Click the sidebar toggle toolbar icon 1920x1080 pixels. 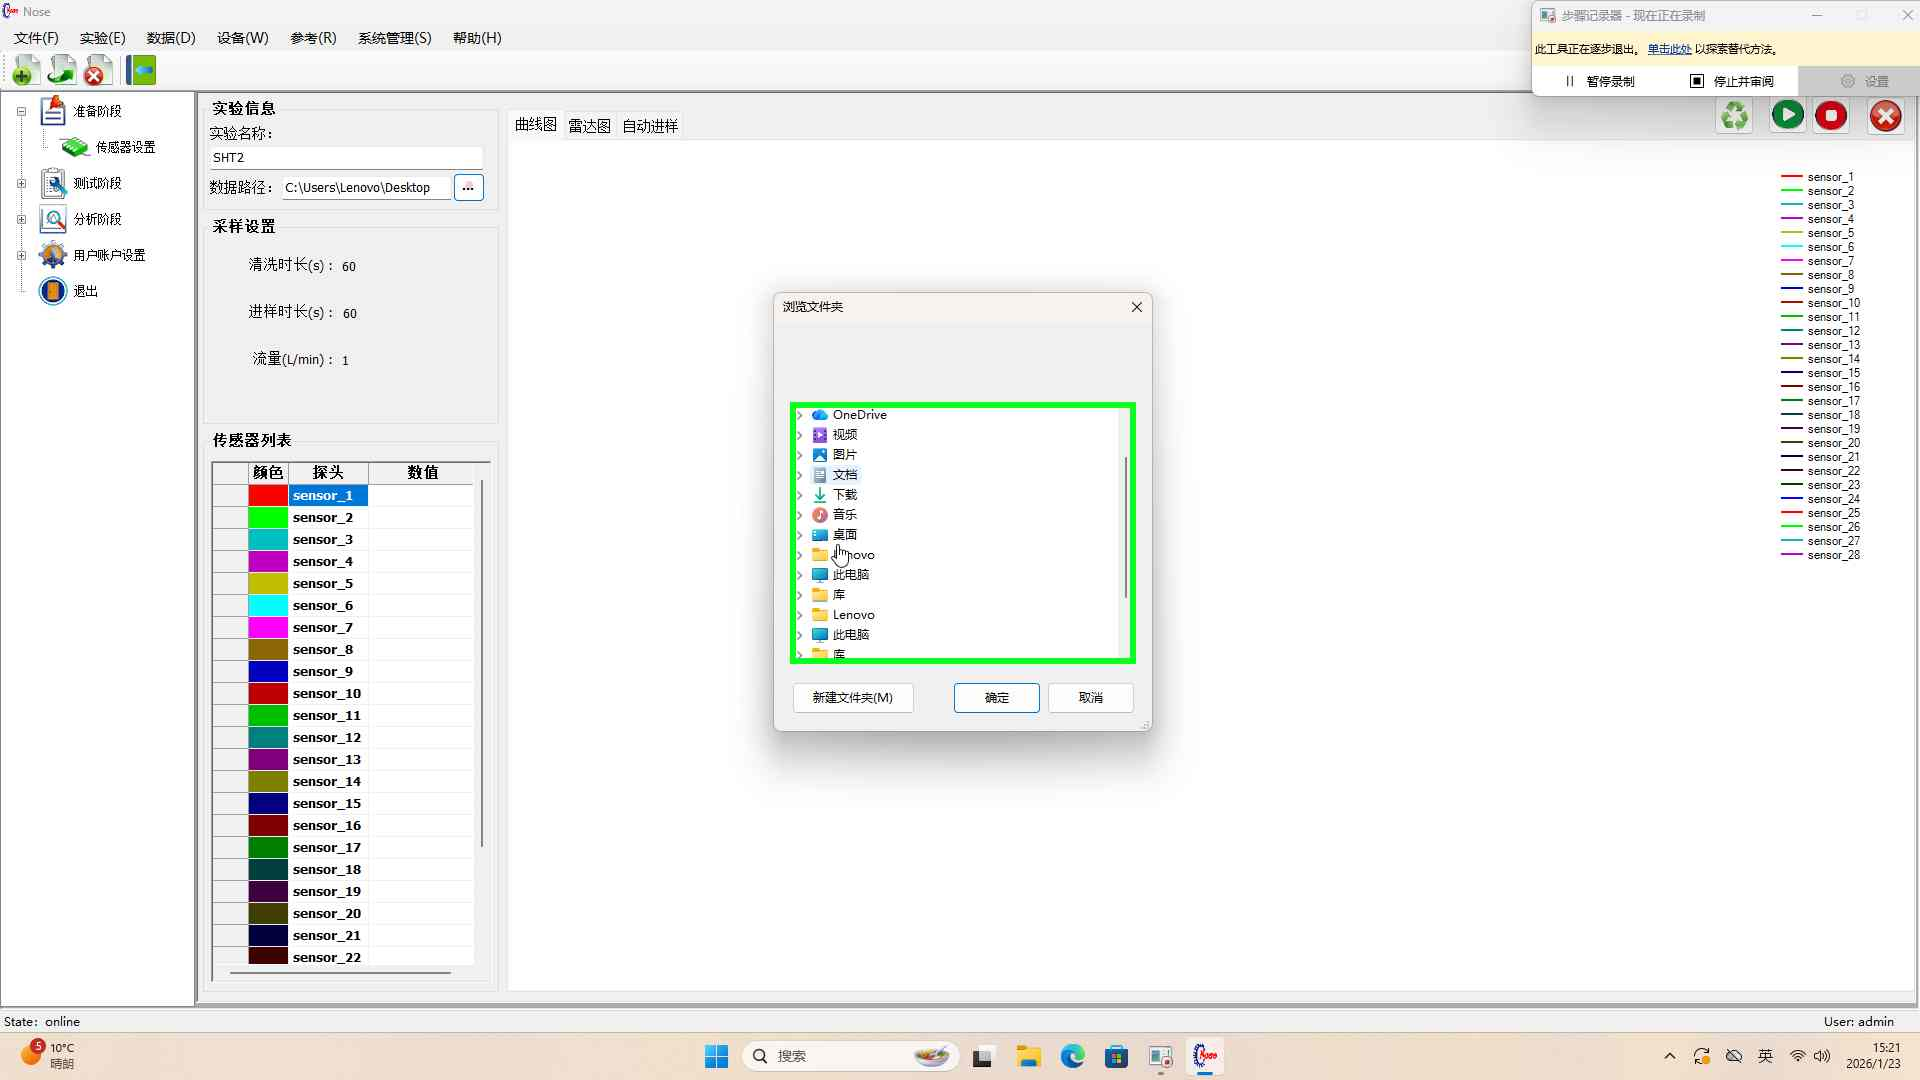pos(142,71)
